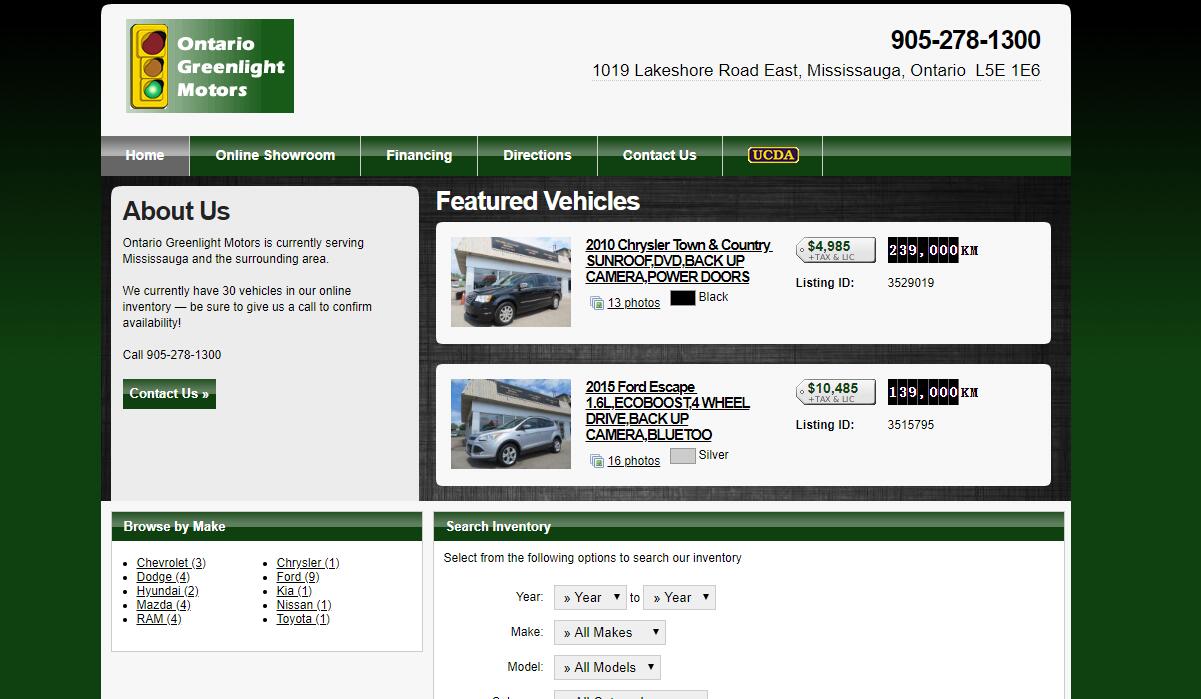1201x699 pixels.
Task: Browse Chevrolet (3) vehicles
Action: (x=171, y=563)
